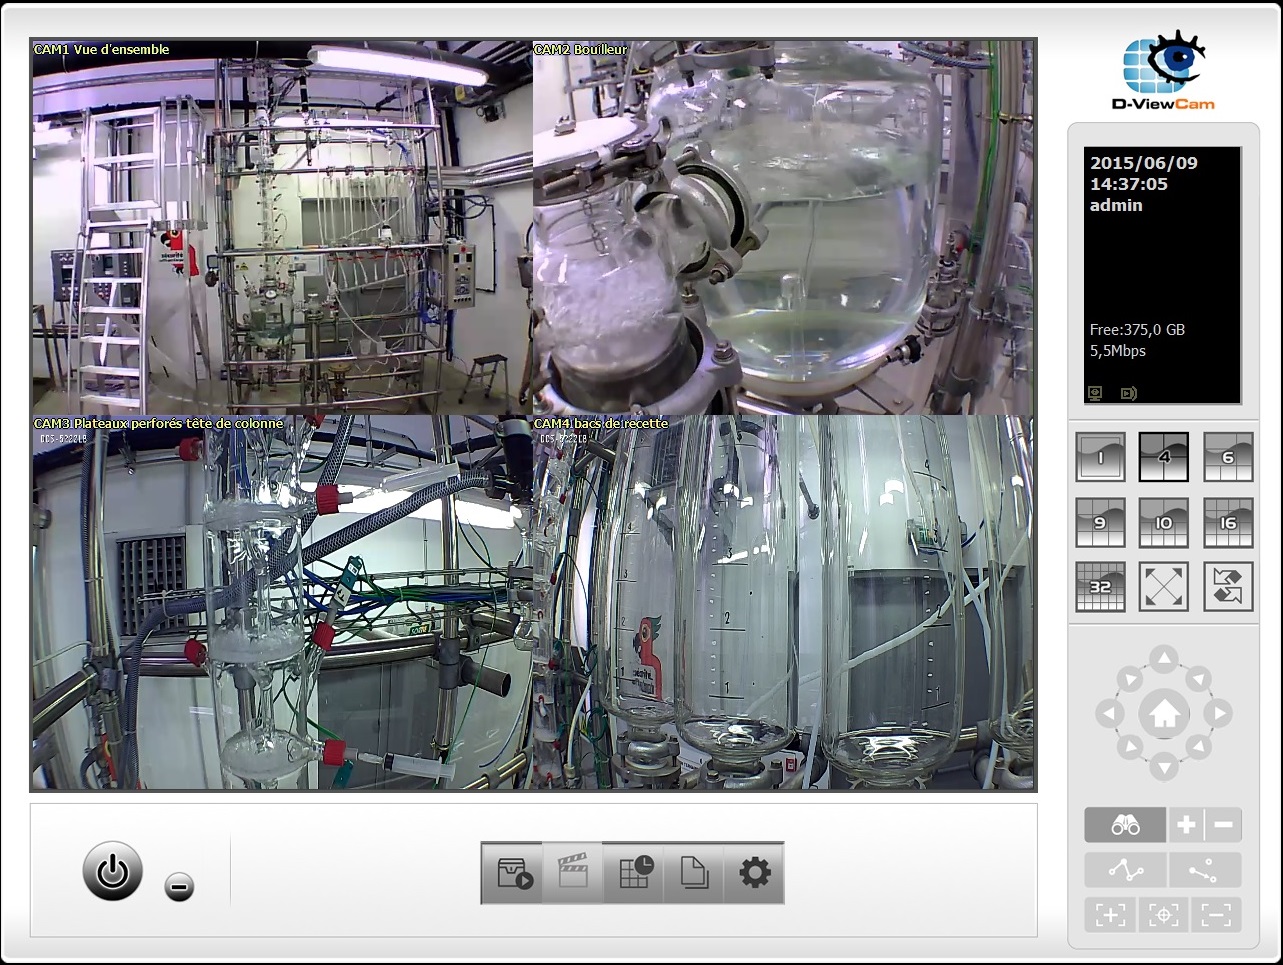Switch to 32-camera grid layout
The image size is (1283, 965).
1100,587
